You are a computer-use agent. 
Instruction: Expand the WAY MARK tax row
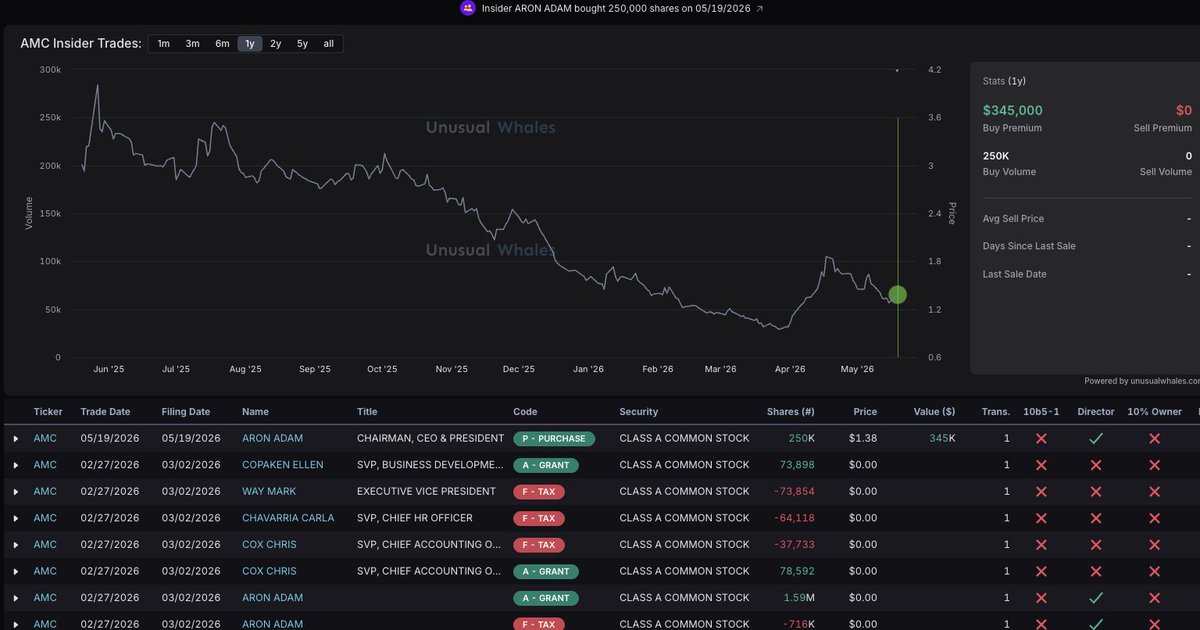click(x=16, y=491)
